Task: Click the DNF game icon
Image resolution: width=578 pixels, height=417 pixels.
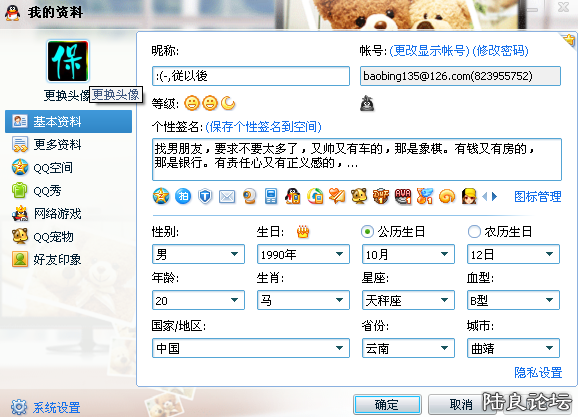Action: coord(381,197)
